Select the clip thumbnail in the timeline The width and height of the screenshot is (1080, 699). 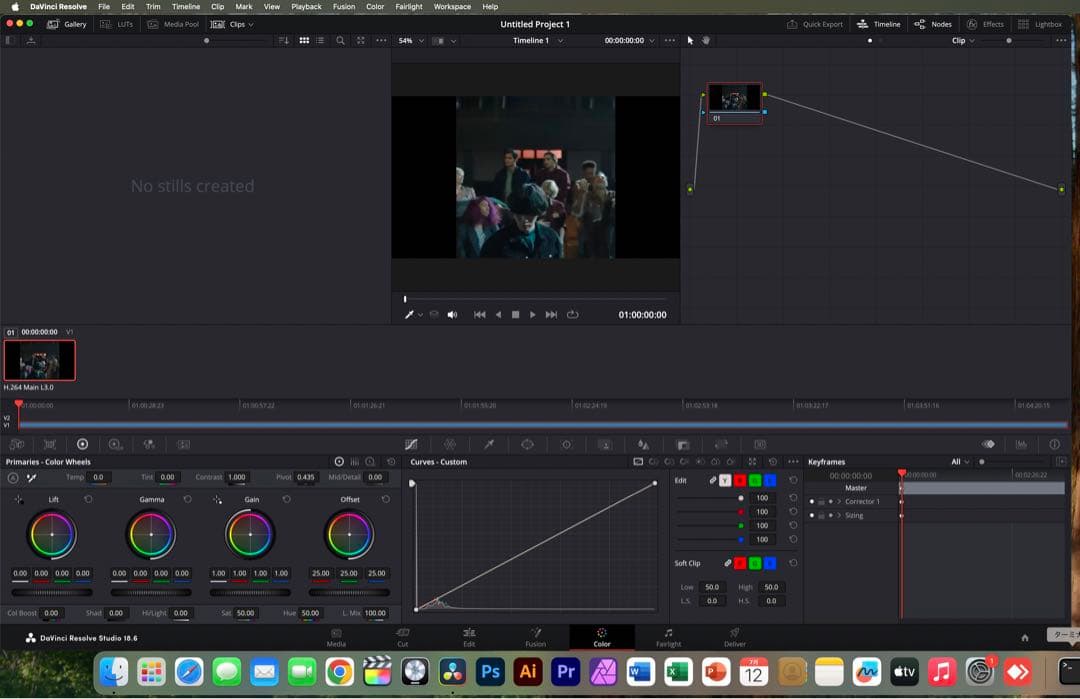(40, 360)
